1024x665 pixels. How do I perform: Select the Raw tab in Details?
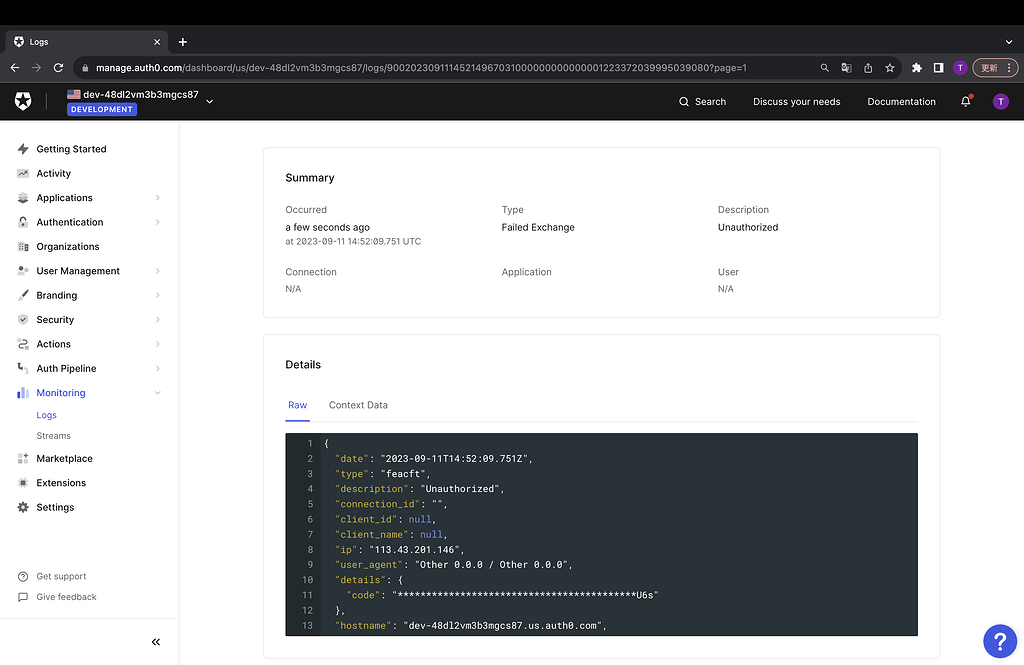[297, 405]
